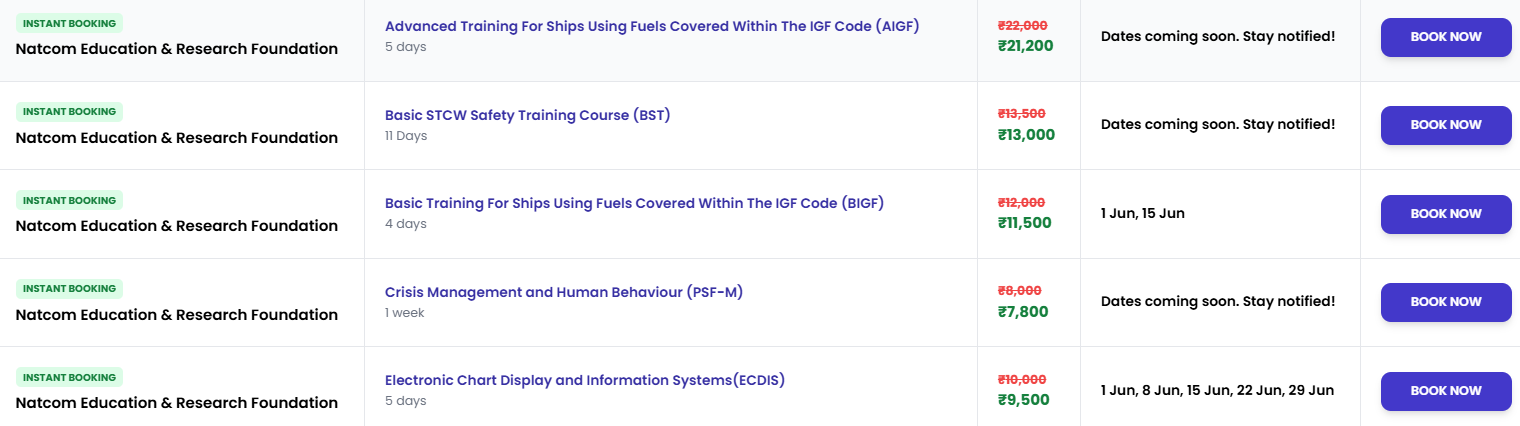
Task: Click the '1 Jun, 15 Jun' dates text
Action: 1143,213
